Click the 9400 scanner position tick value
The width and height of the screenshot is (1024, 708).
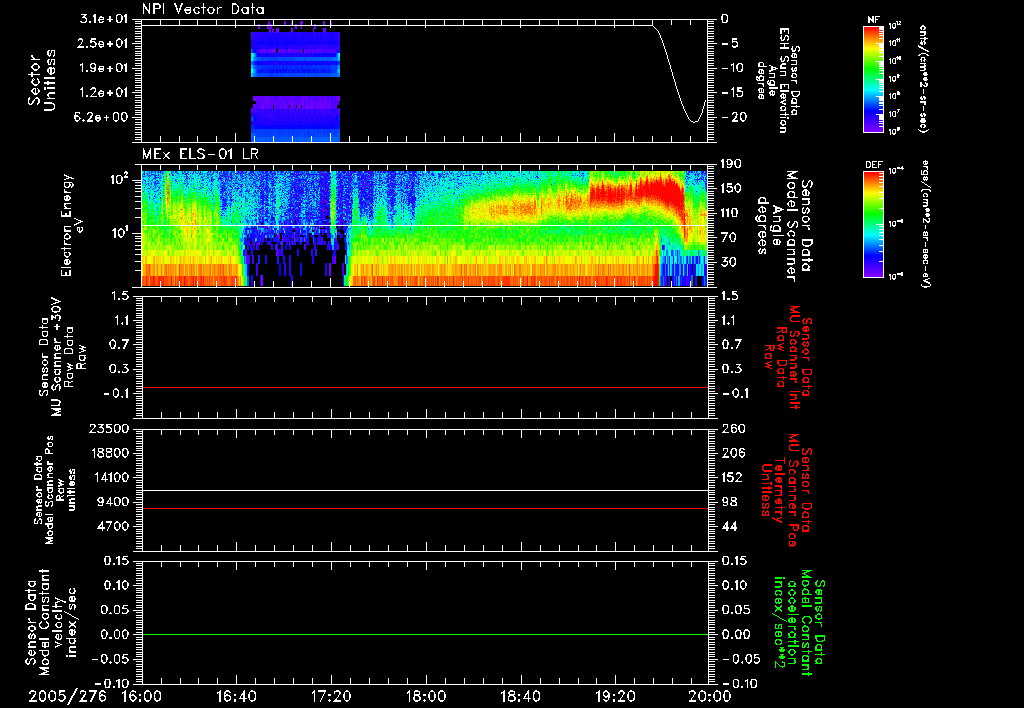(x=113, y=502)
